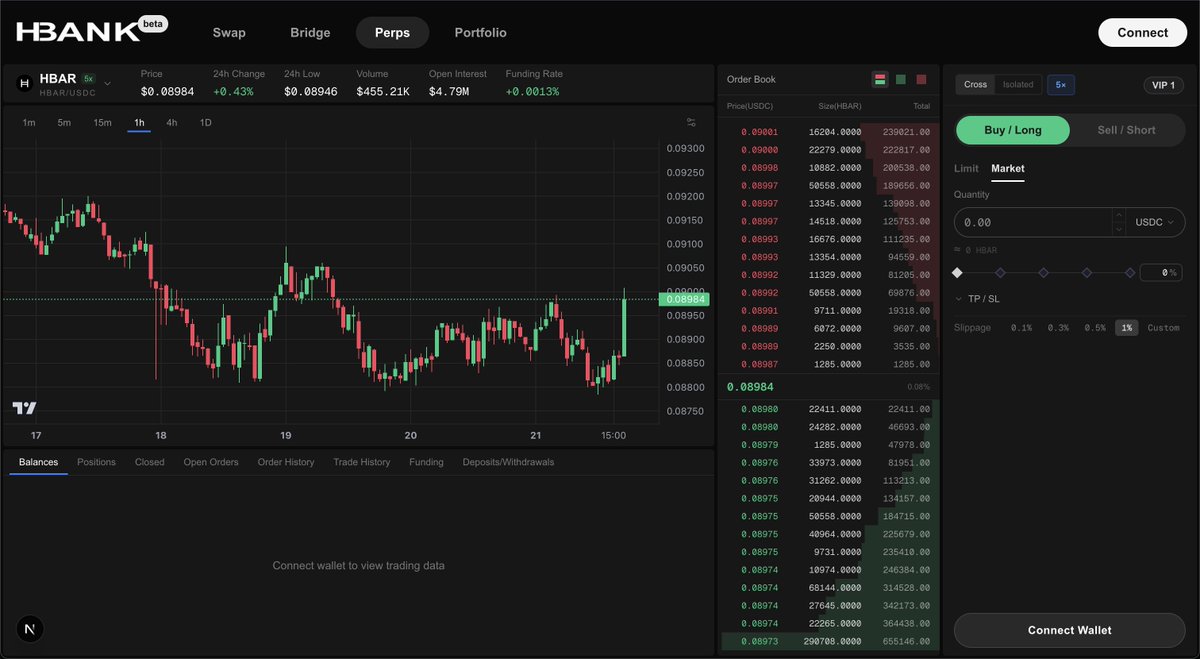Click the slider percentage input box
The width and height of the screenshot is (1200, 659).
click(1161, 272)
